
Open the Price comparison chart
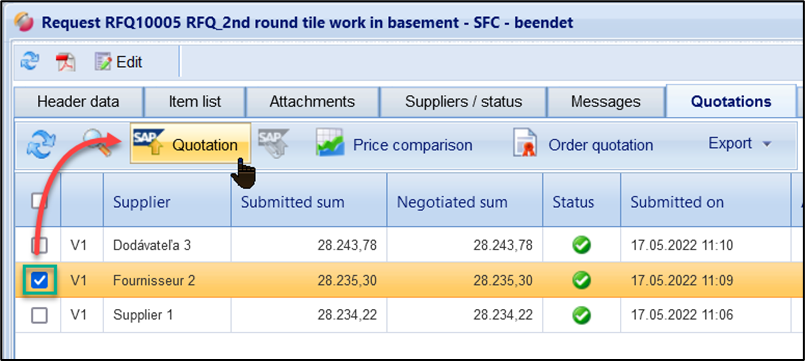click(394, 145)
